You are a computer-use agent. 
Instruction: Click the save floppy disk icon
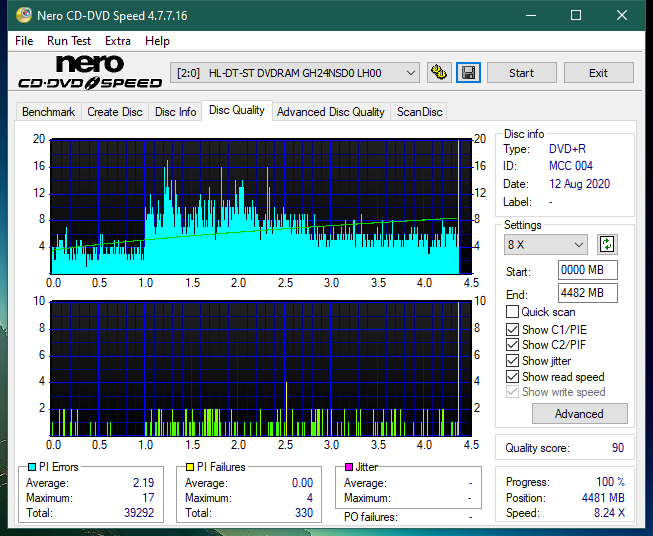[x=468, y=73]
